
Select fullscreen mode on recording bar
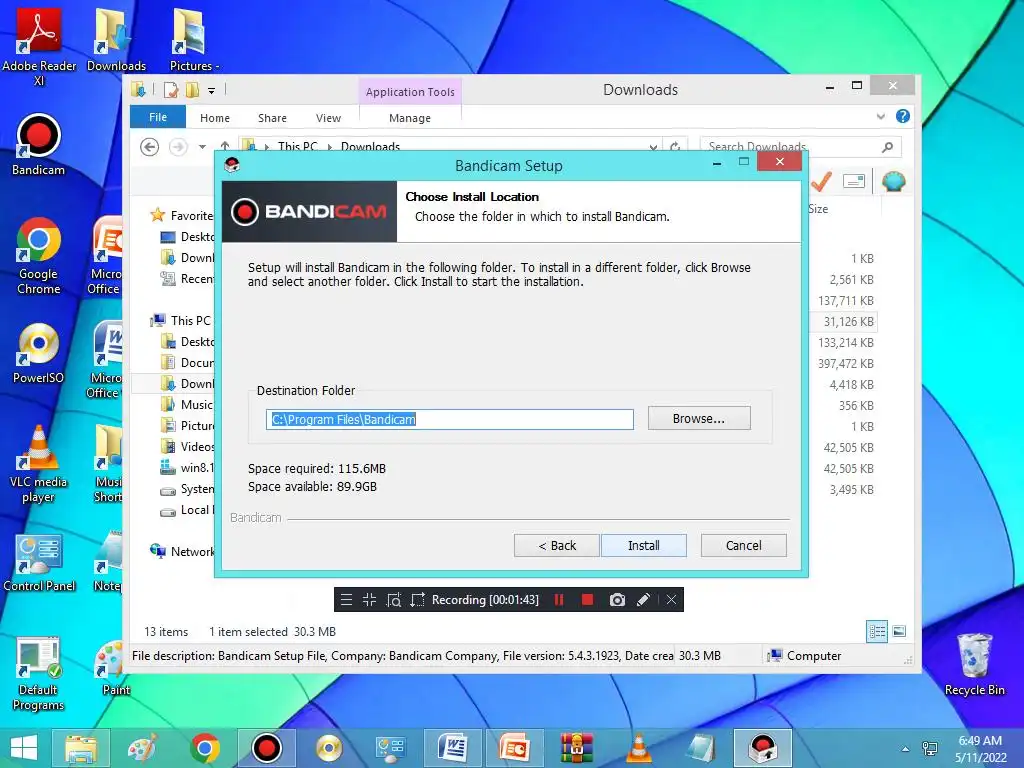[x=370, y=600]
